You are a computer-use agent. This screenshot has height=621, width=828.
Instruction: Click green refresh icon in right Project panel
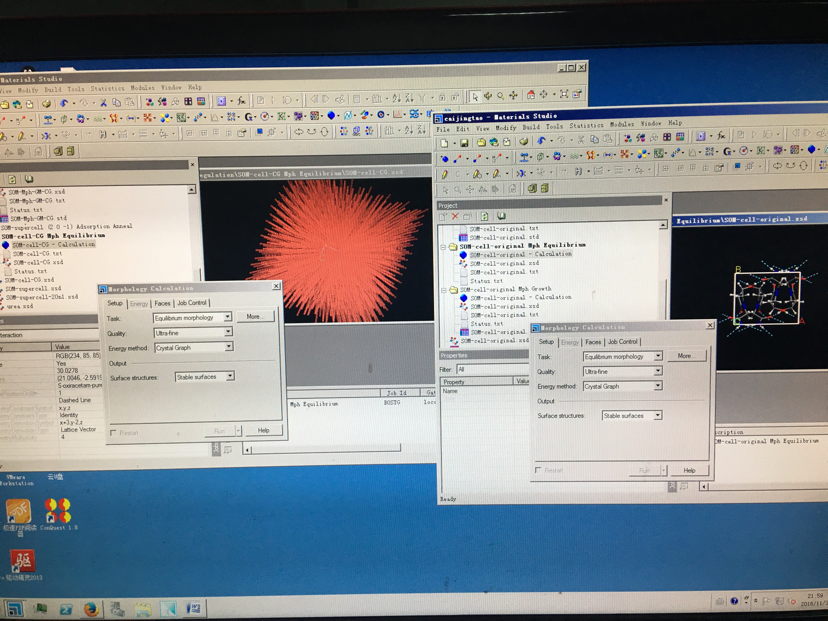coord(484,216)
